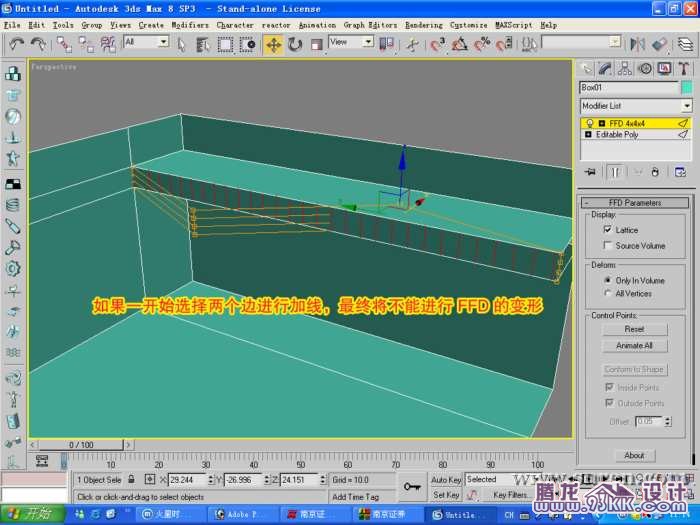
Task: Open the selection filter All dropdown
Action: (x=164, y=42)
